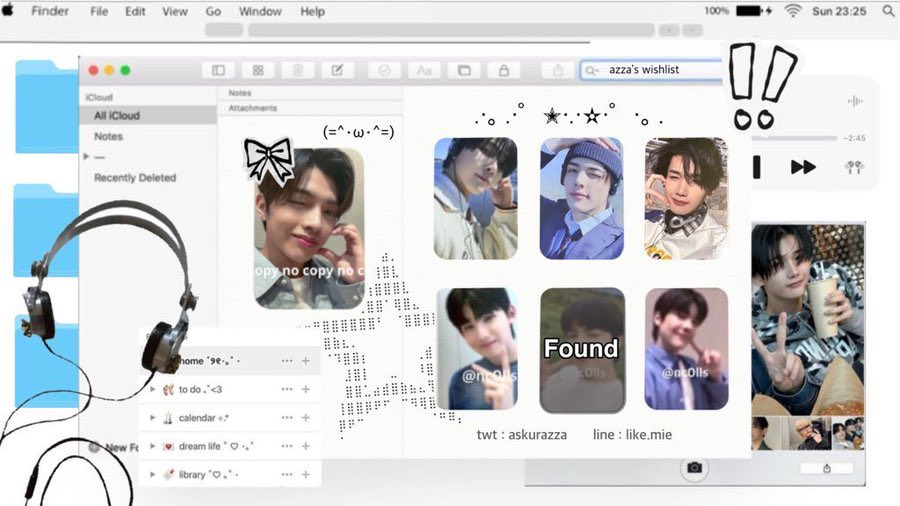Click the share button under photo window
900x506 pixels.
pos(827,468)
